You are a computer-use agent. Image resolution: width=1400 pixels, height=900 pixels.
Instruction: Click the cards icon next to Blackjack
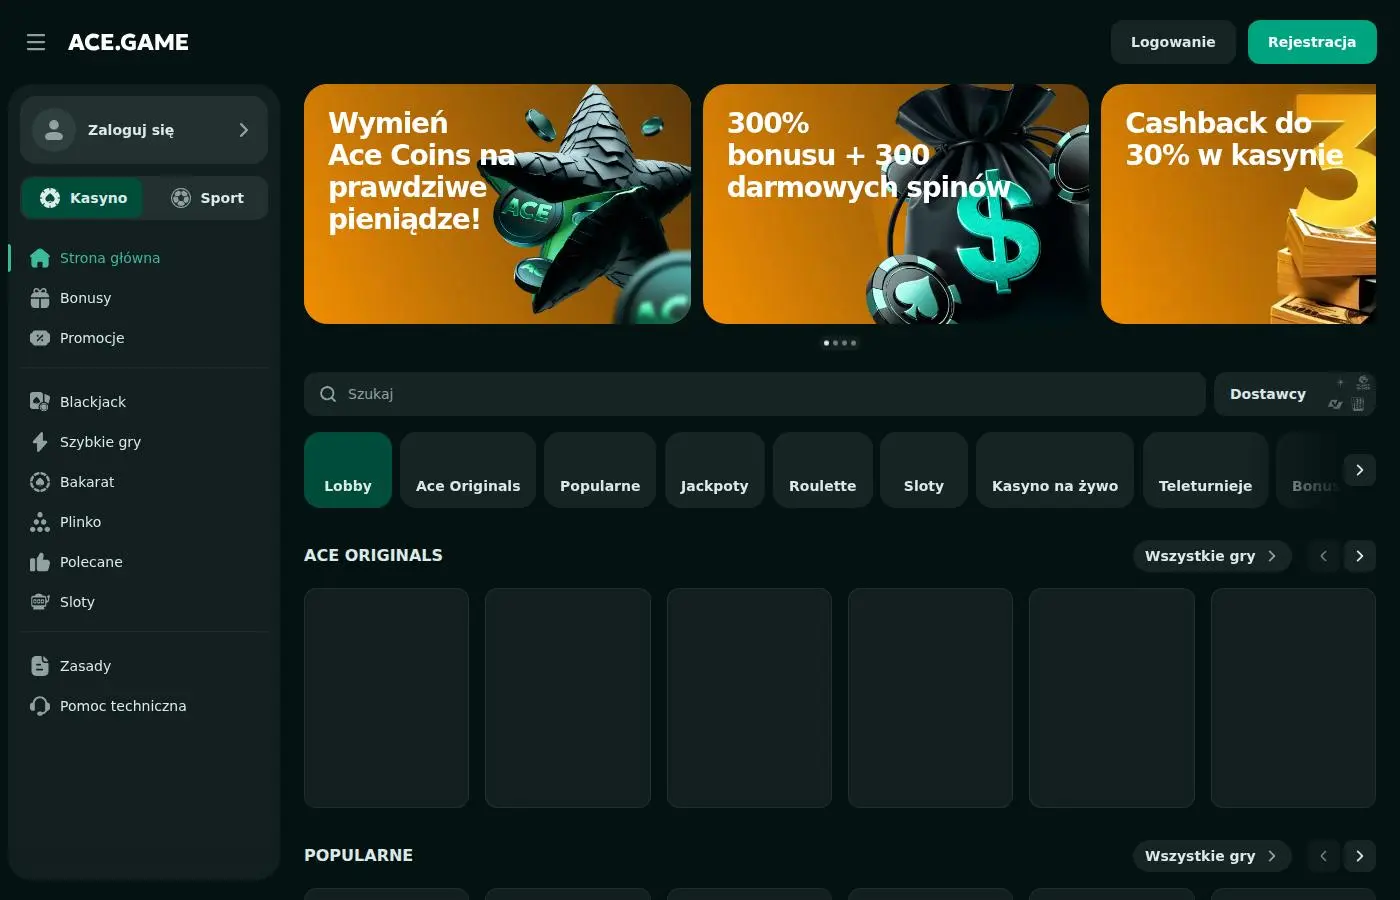tap(40, 402)
